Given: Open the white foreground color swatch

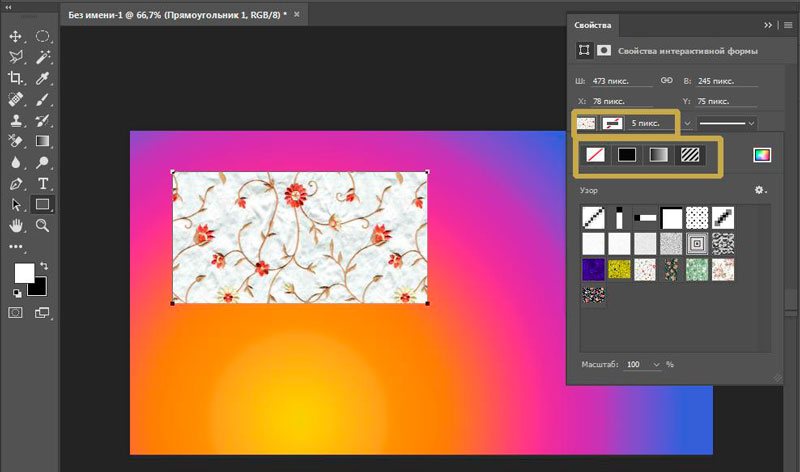Looking at the screenshot, I should [23, 272].
